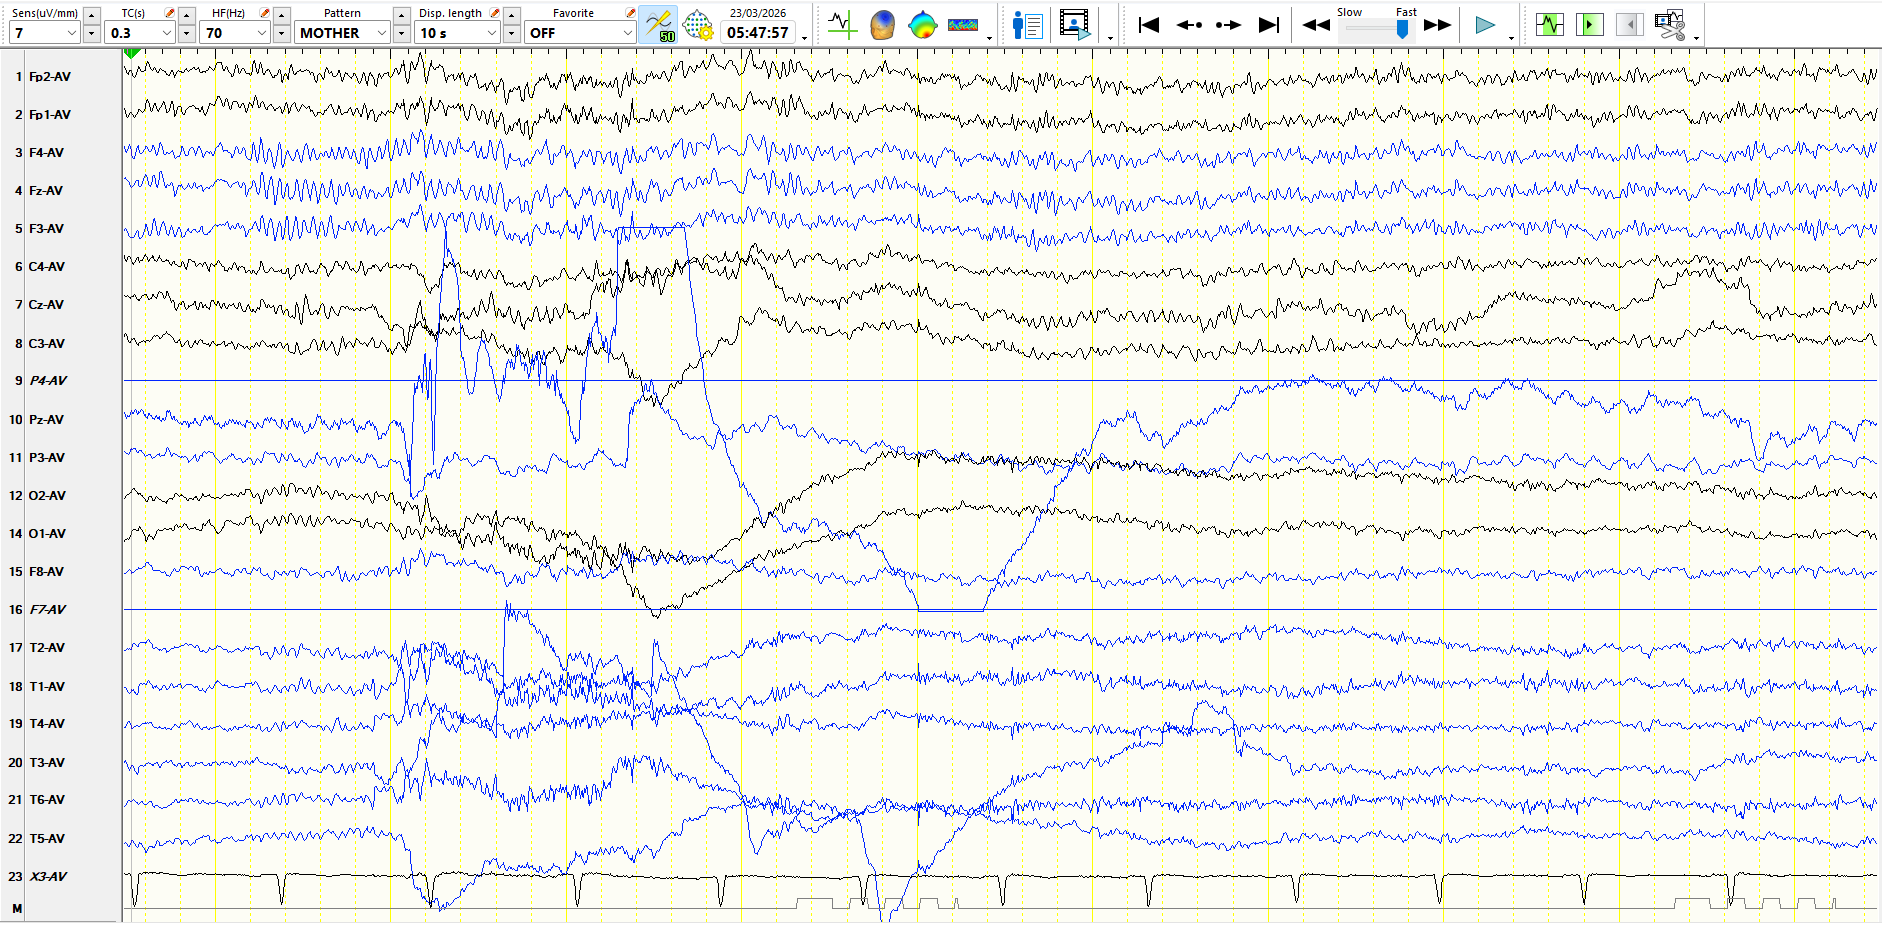This screenshot has height=926, width=1882.
Task: Toggle the 50 Hz notch filter
Action: click(658, 24)
